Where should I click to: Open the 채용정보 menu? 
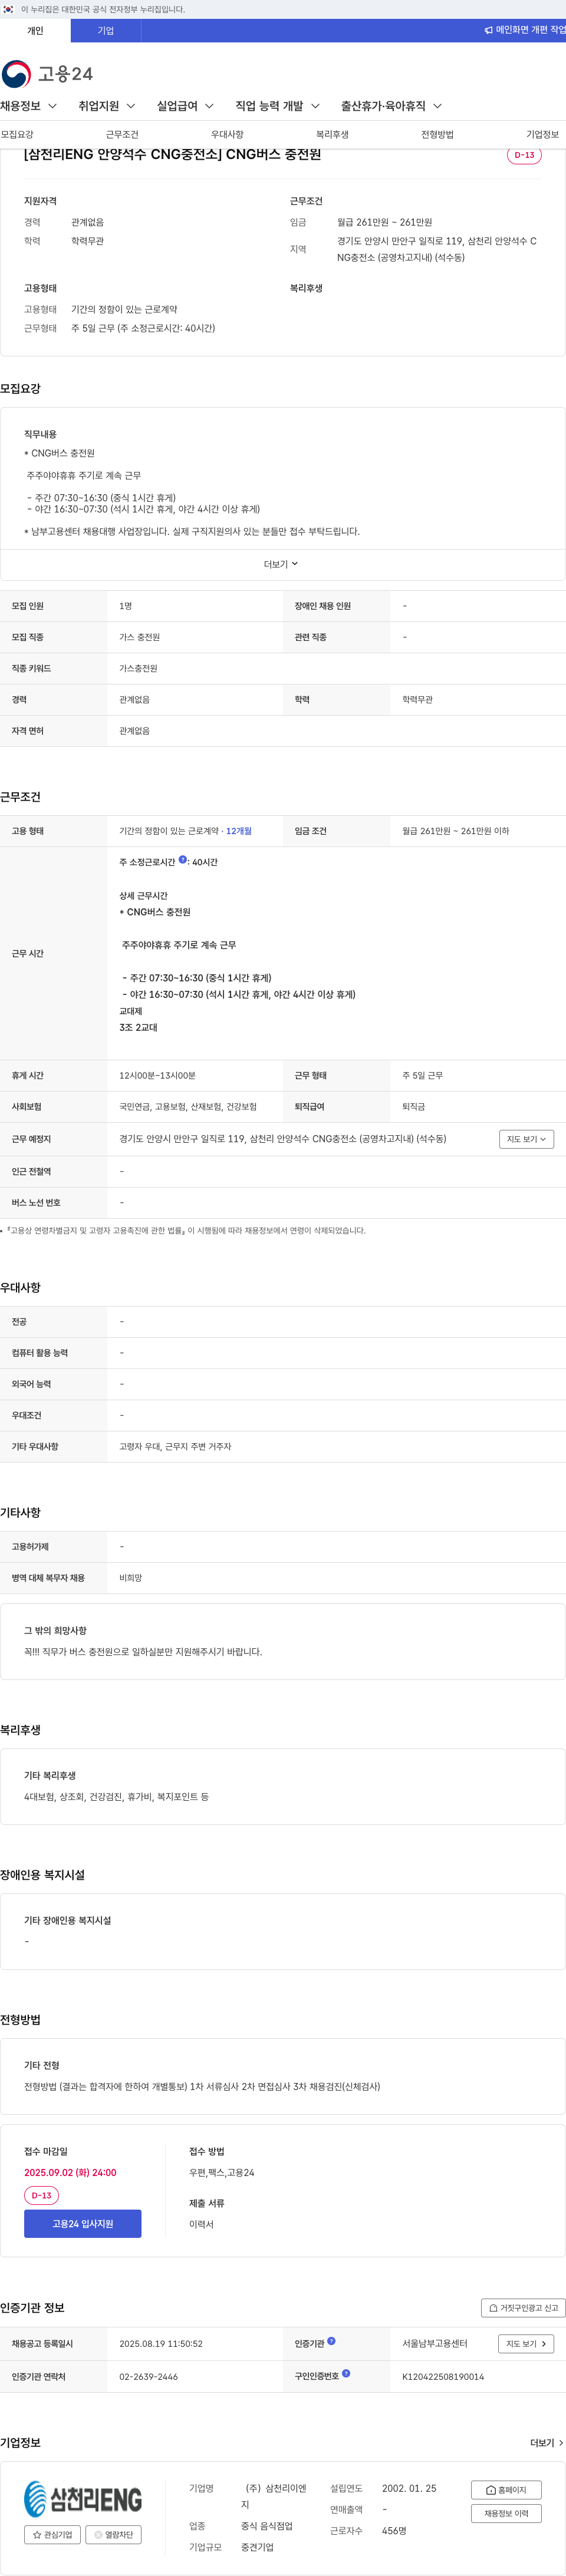(29, 106)
